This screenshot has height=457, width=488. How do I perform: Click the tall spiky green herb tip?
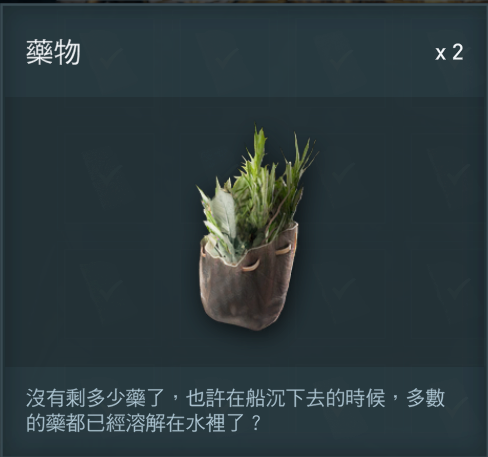pos(259,142)
